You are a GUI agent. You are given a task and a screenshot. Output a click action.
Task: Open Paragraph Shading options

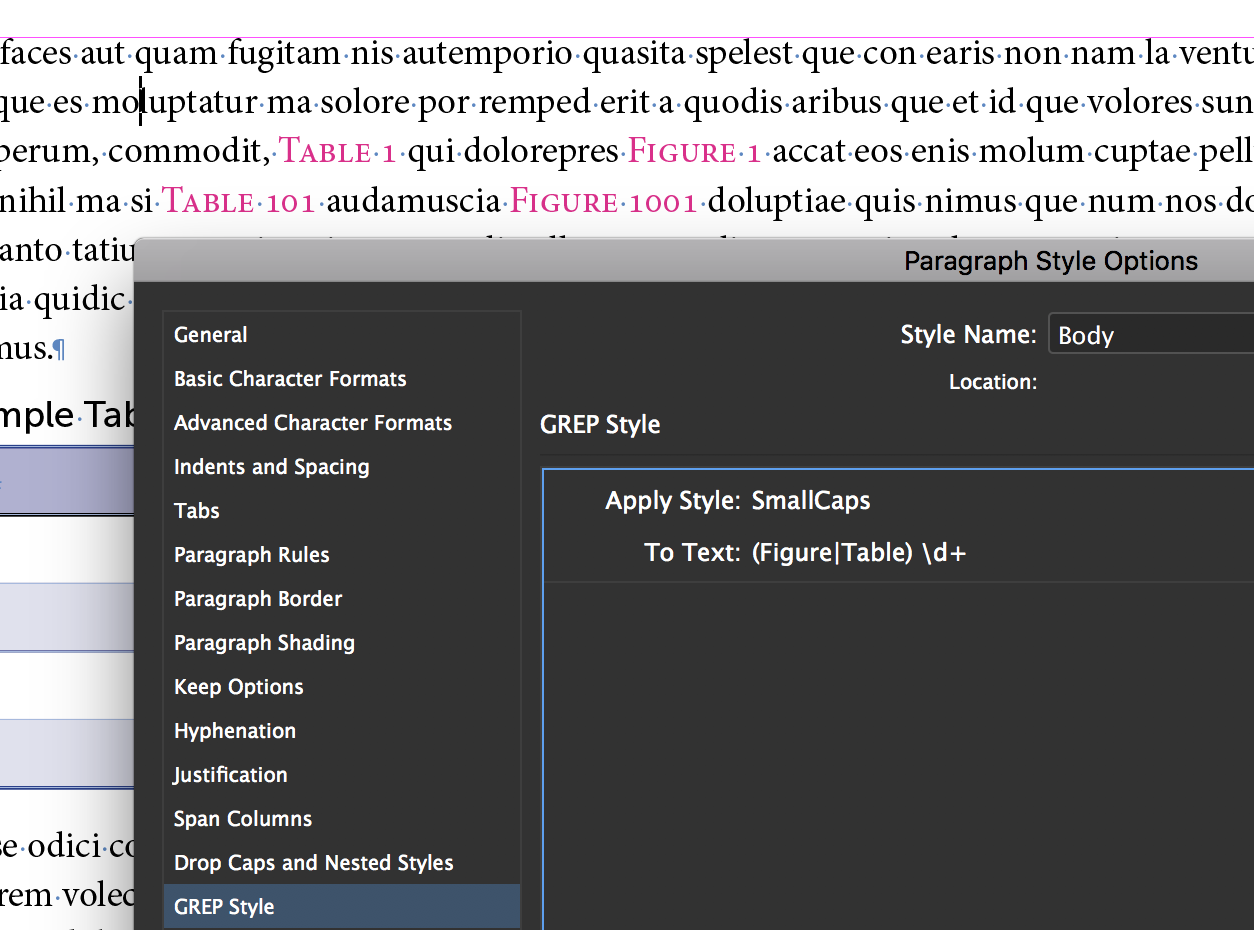264,642
